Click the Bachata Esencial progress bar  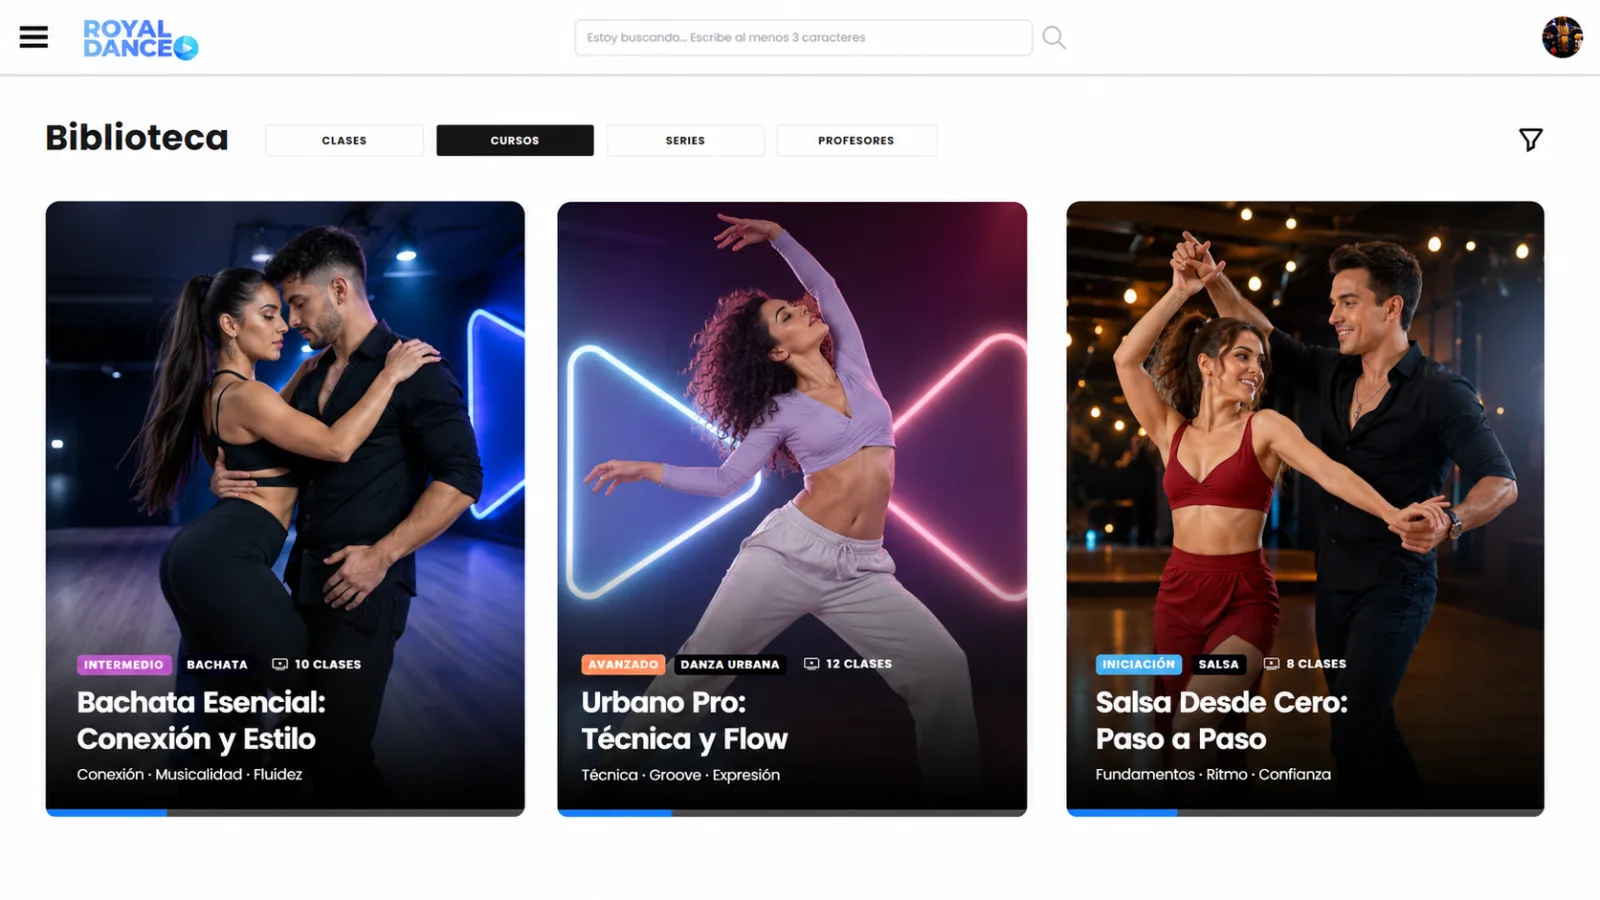pyautogui.click(x=285, y=813)
